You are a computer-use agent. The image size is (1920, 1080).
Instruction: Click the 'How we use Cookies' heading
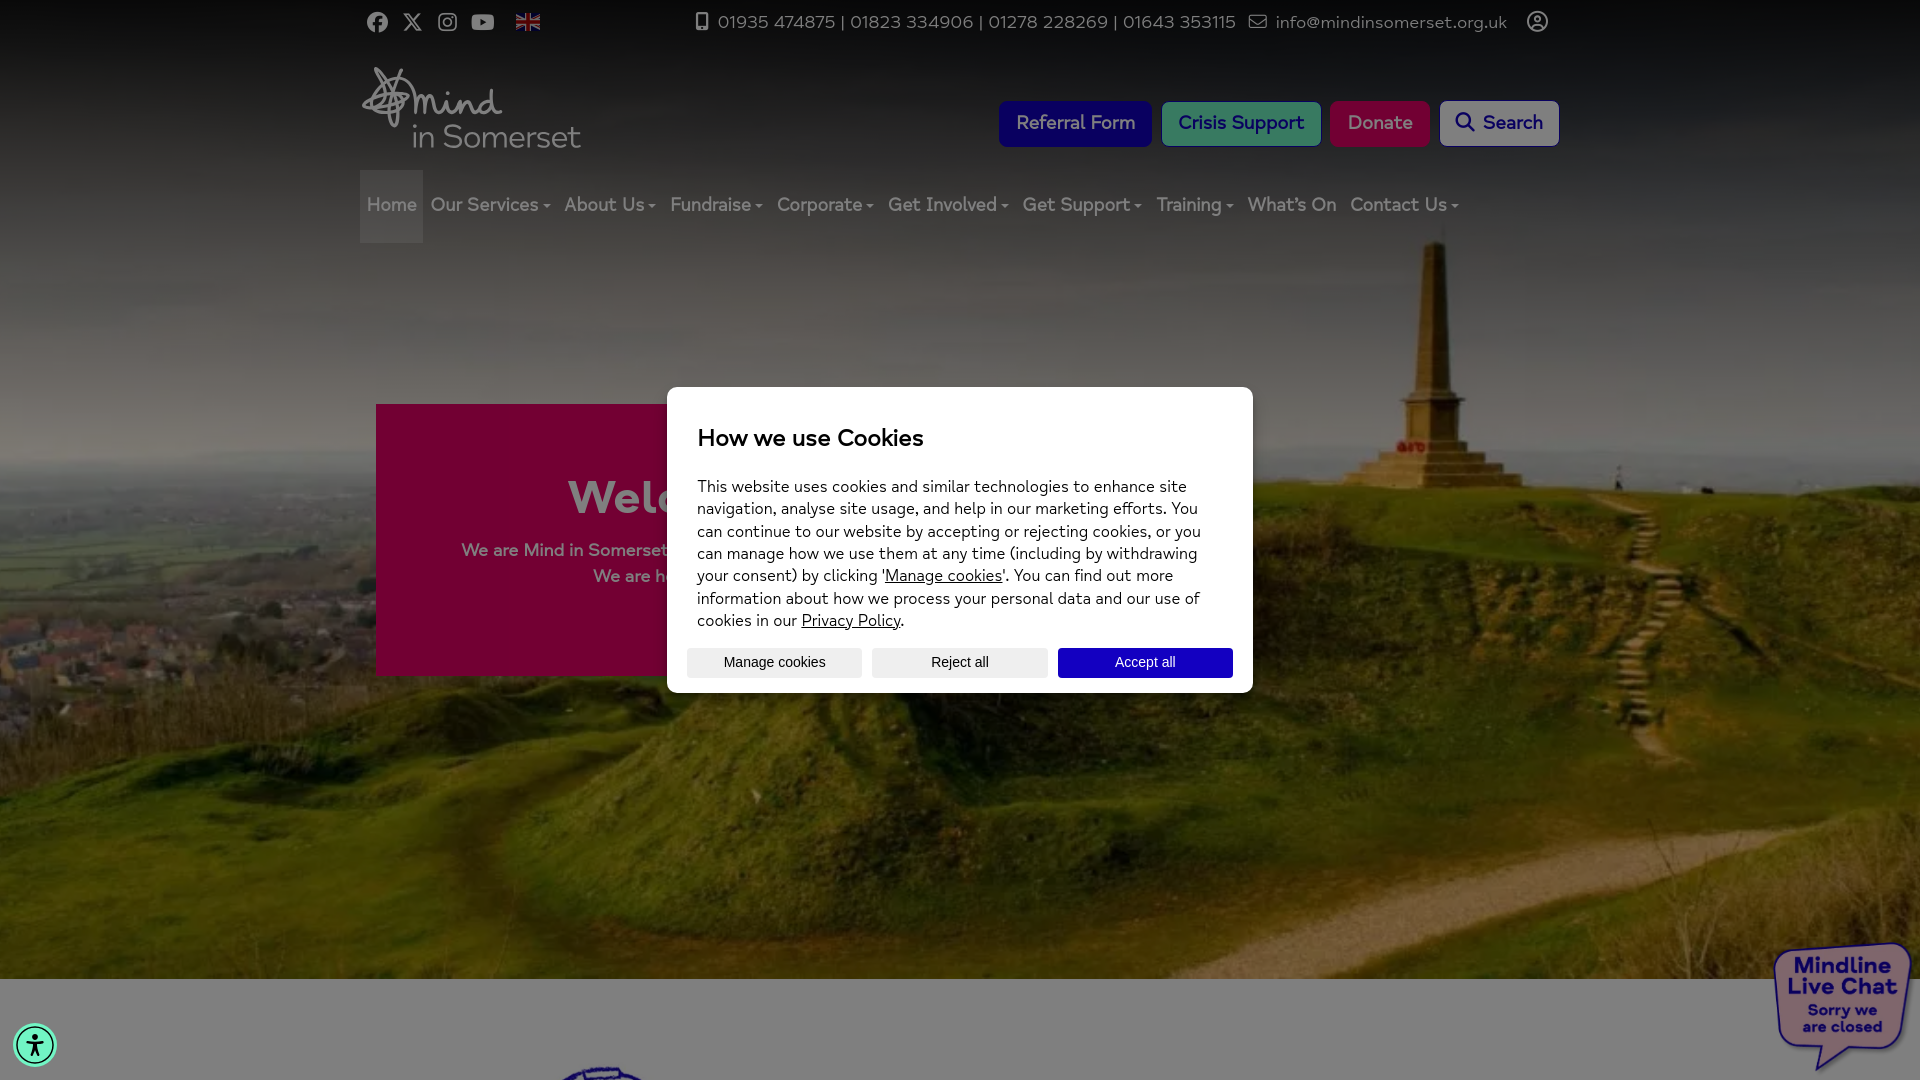pos(810,439)
